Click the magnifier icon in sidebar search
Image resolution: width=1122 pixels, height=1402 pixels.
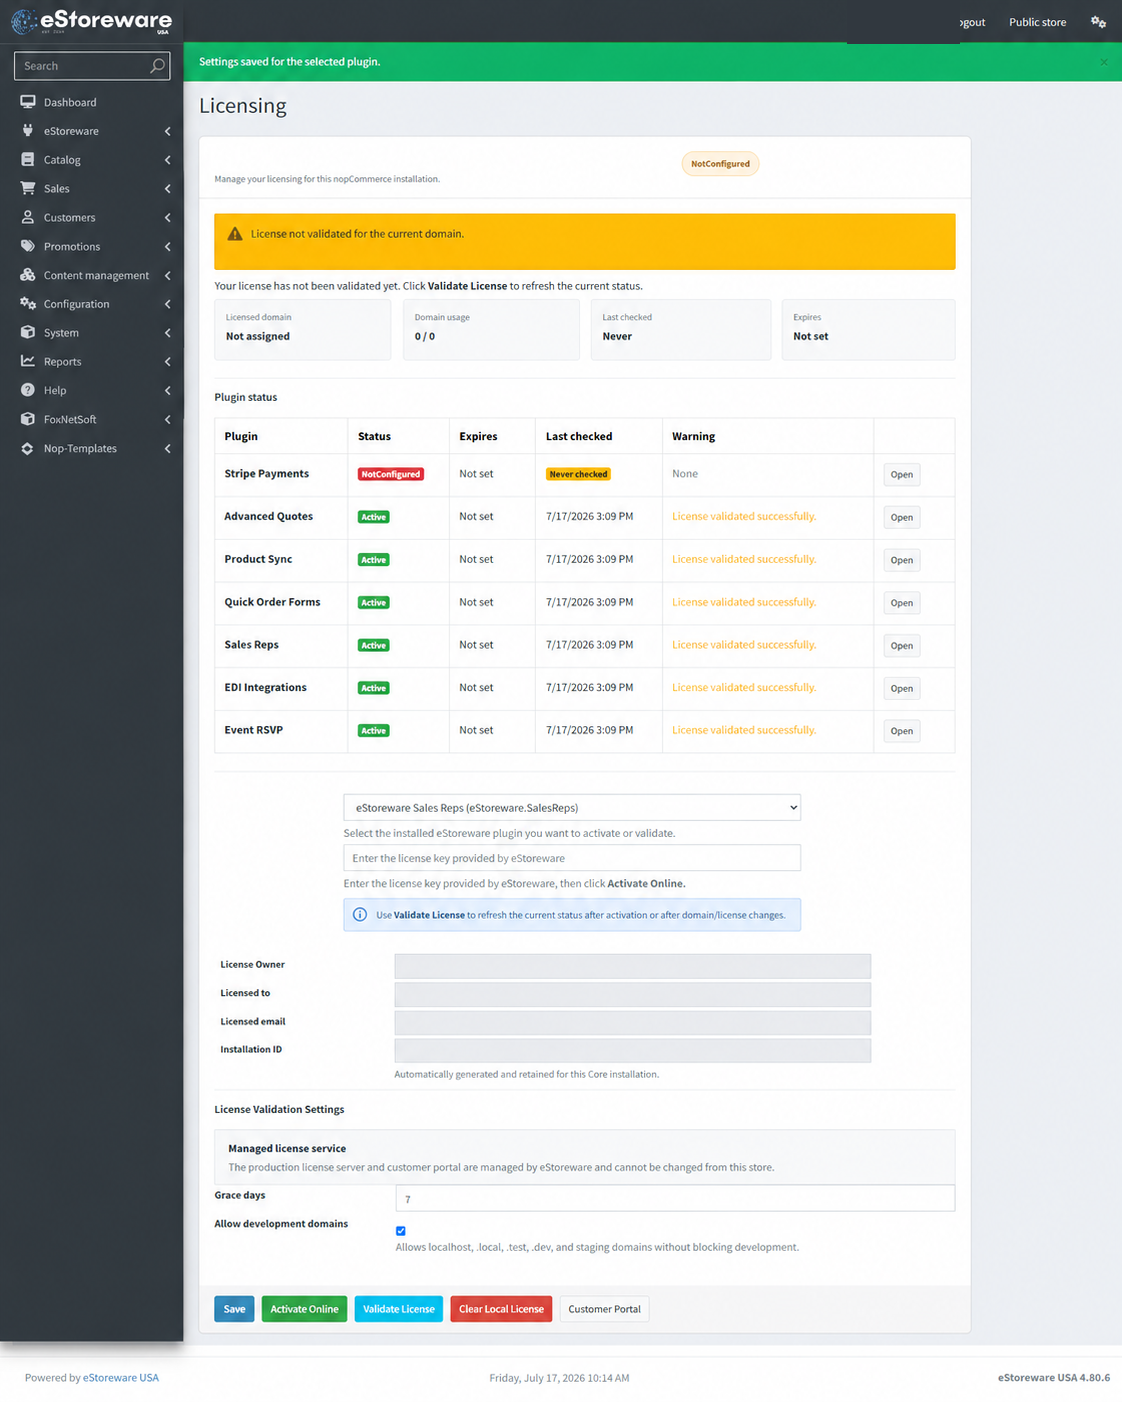[x=157, y=66]
